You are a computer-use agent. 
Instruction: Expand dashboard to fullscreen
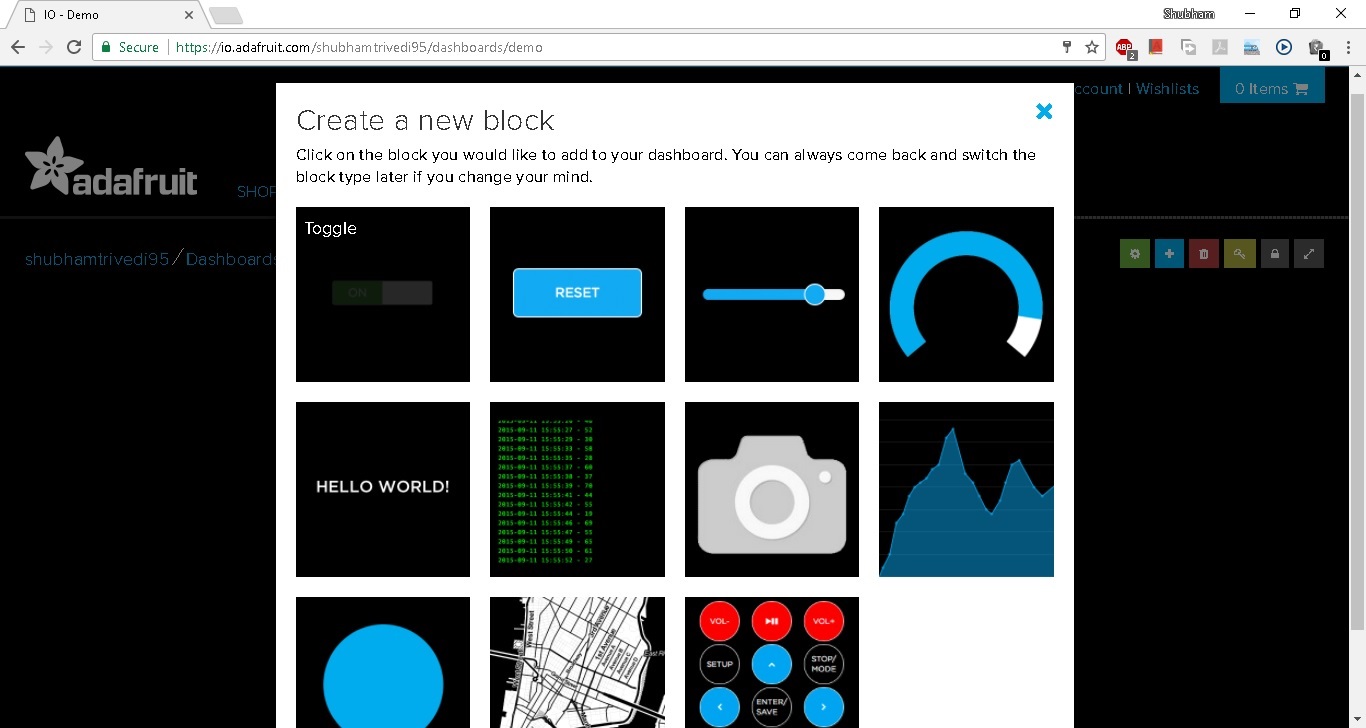(x=1309, y=254)
